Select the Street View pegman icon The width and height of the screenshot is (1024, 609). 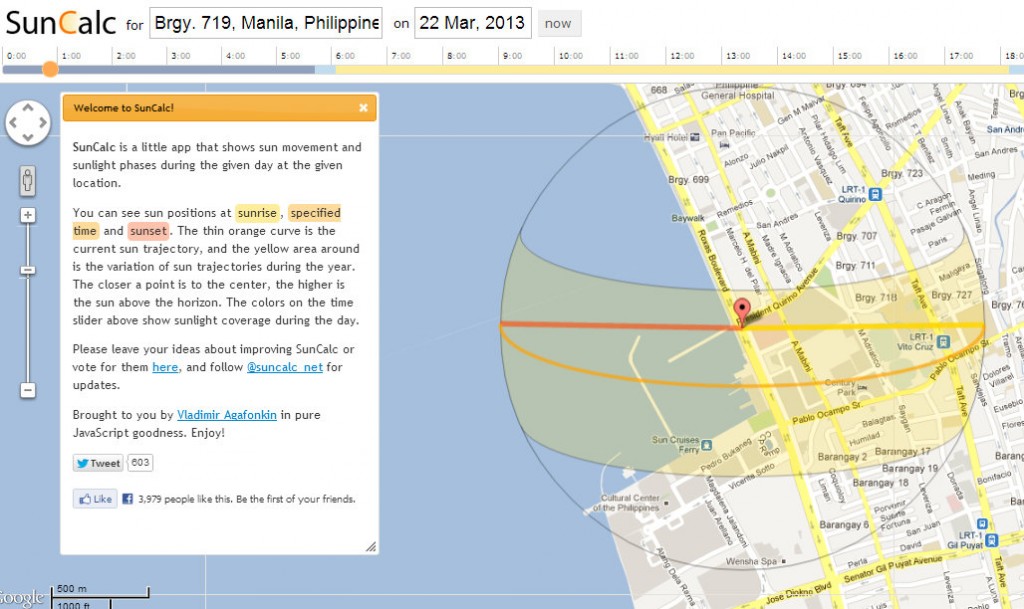[26, 181]
